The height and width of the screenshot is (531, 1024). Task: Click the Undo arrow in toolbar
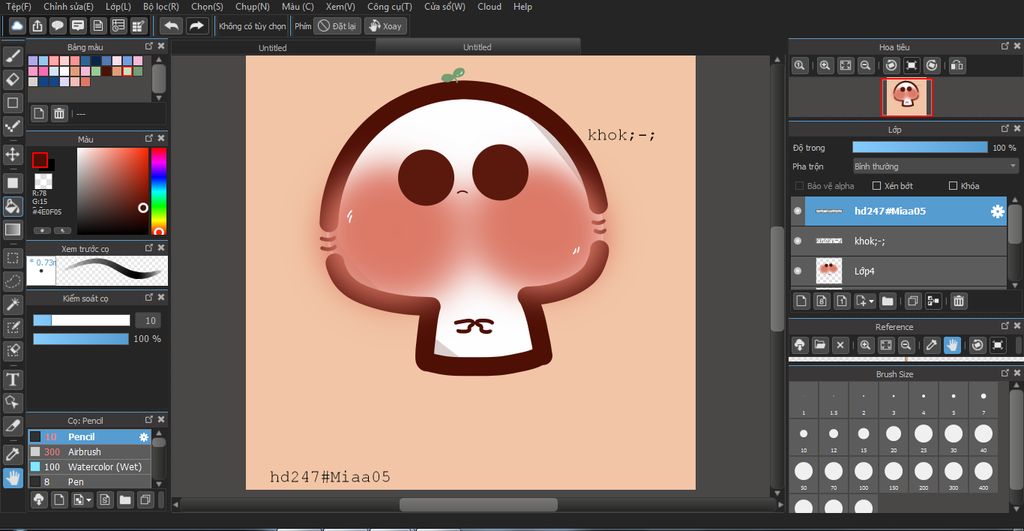172,26
